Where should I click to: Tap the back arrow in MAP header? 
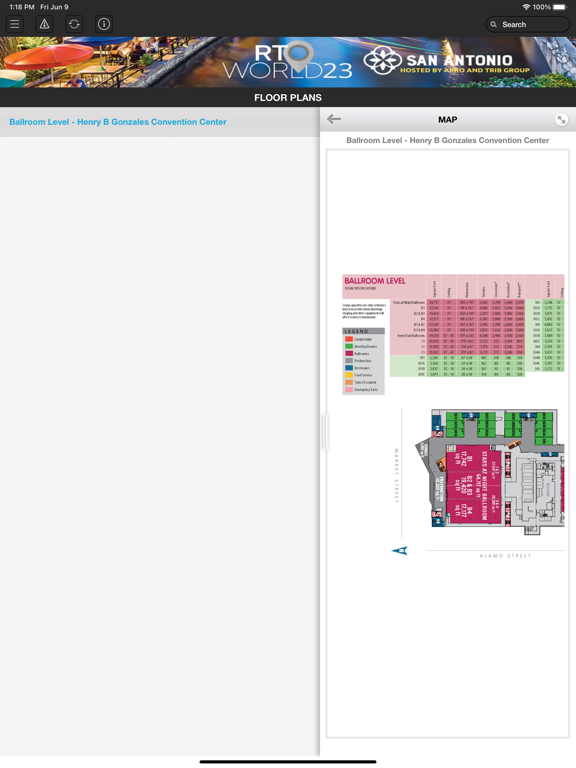(x=334, y=119)
